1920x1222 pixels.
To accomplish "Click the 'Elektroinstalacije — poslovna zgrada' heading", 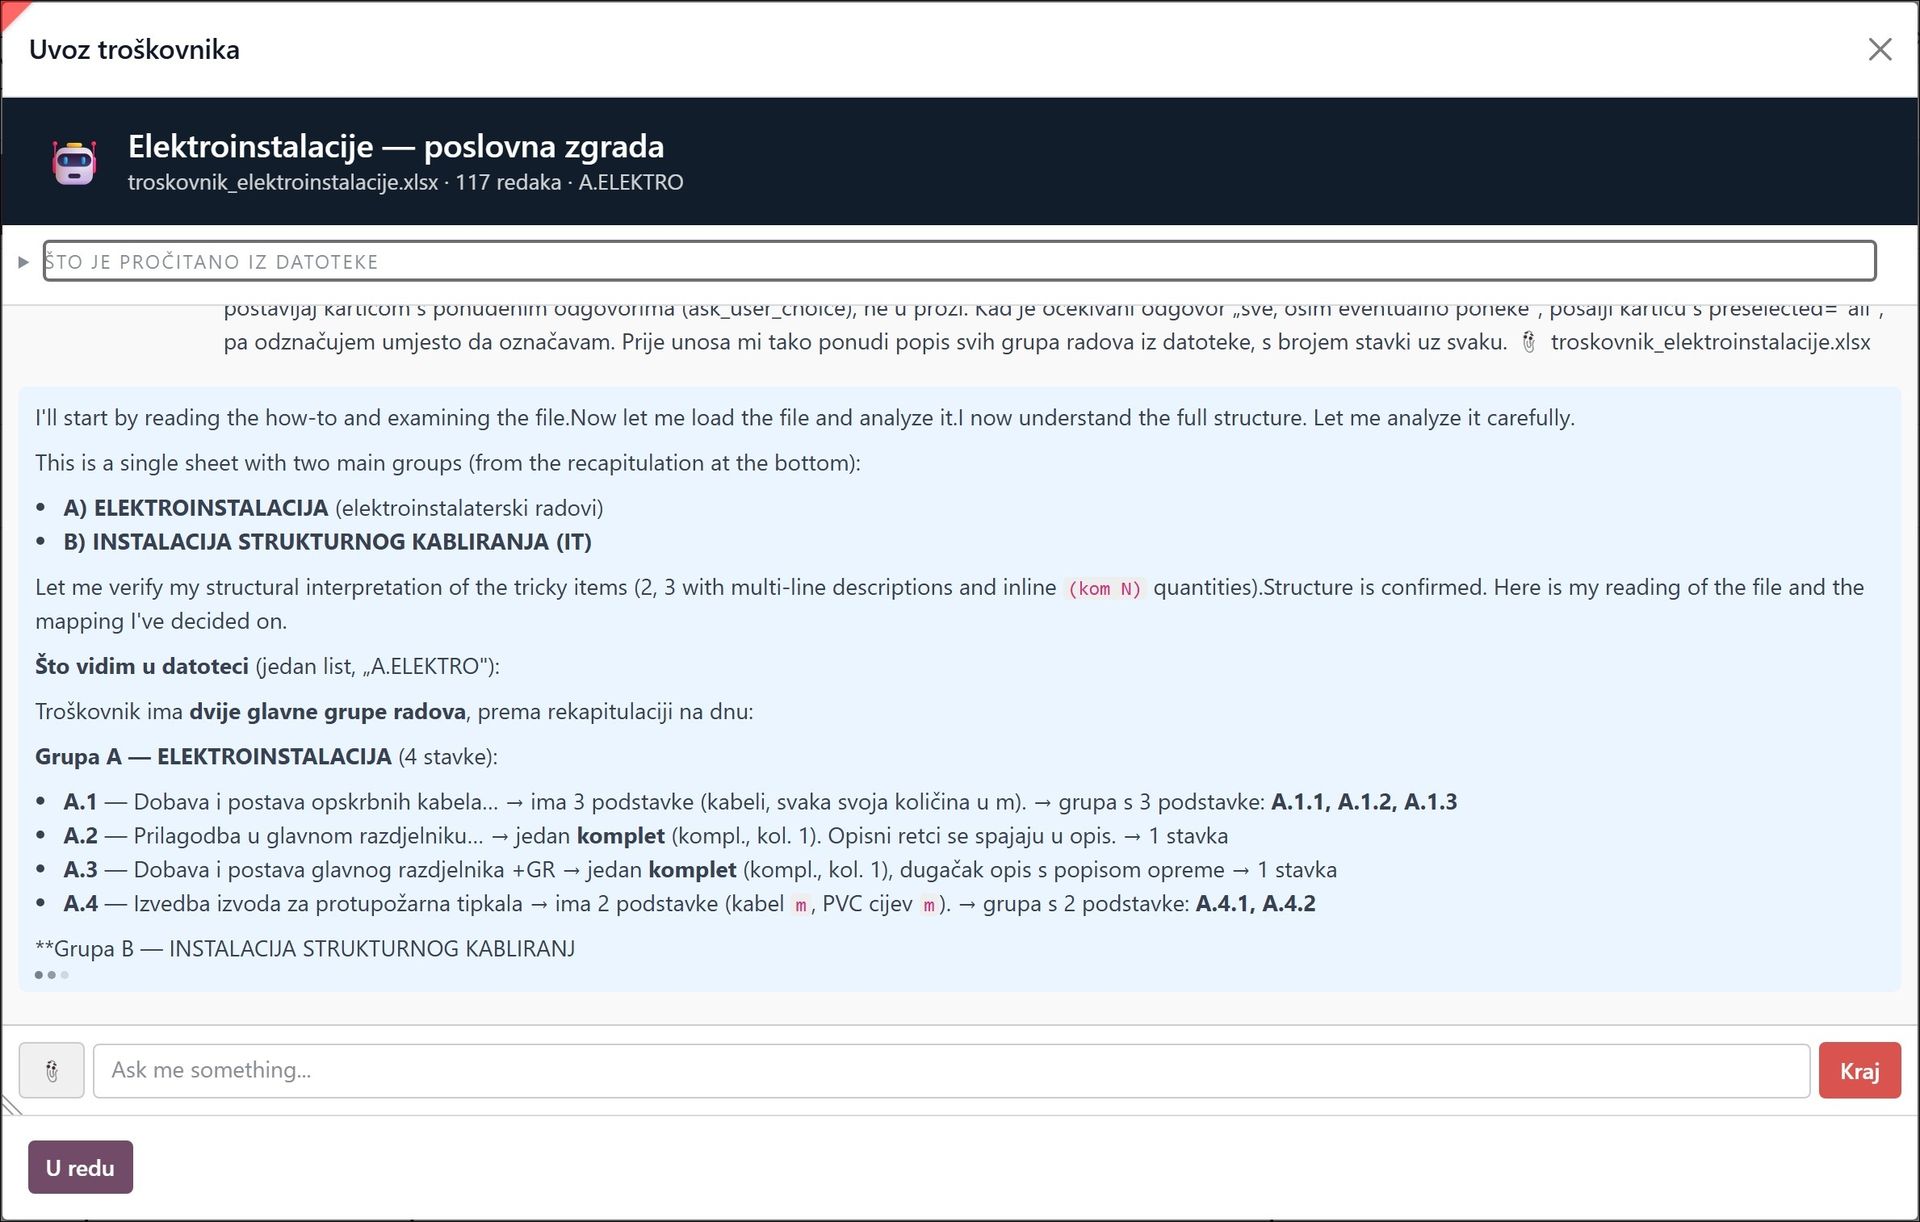I will pos(396,146).
